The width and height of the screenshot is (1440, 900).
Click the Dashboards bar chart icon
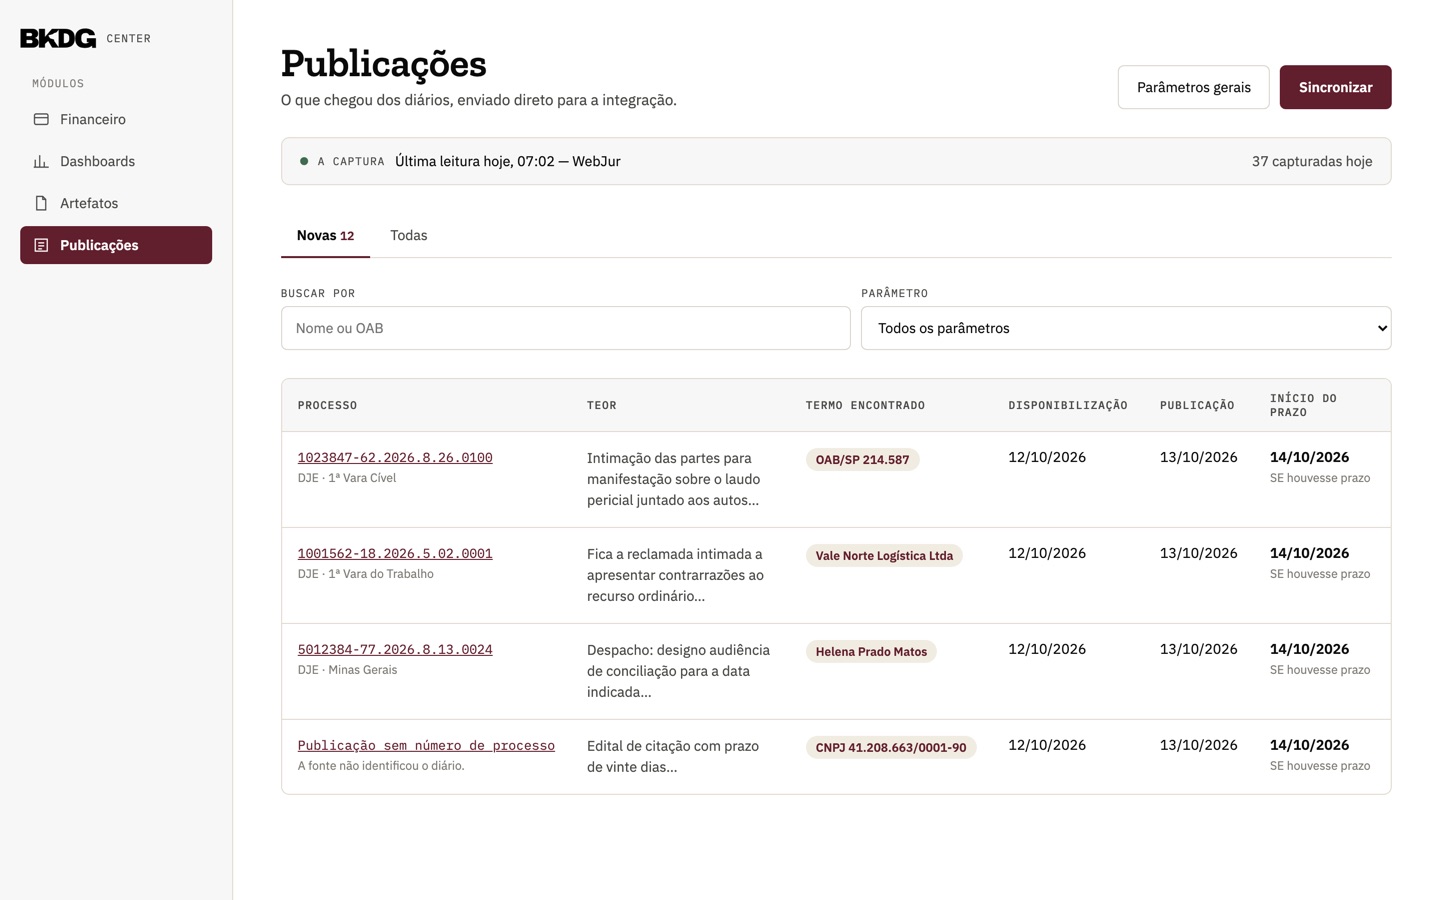tap(41, 161)
